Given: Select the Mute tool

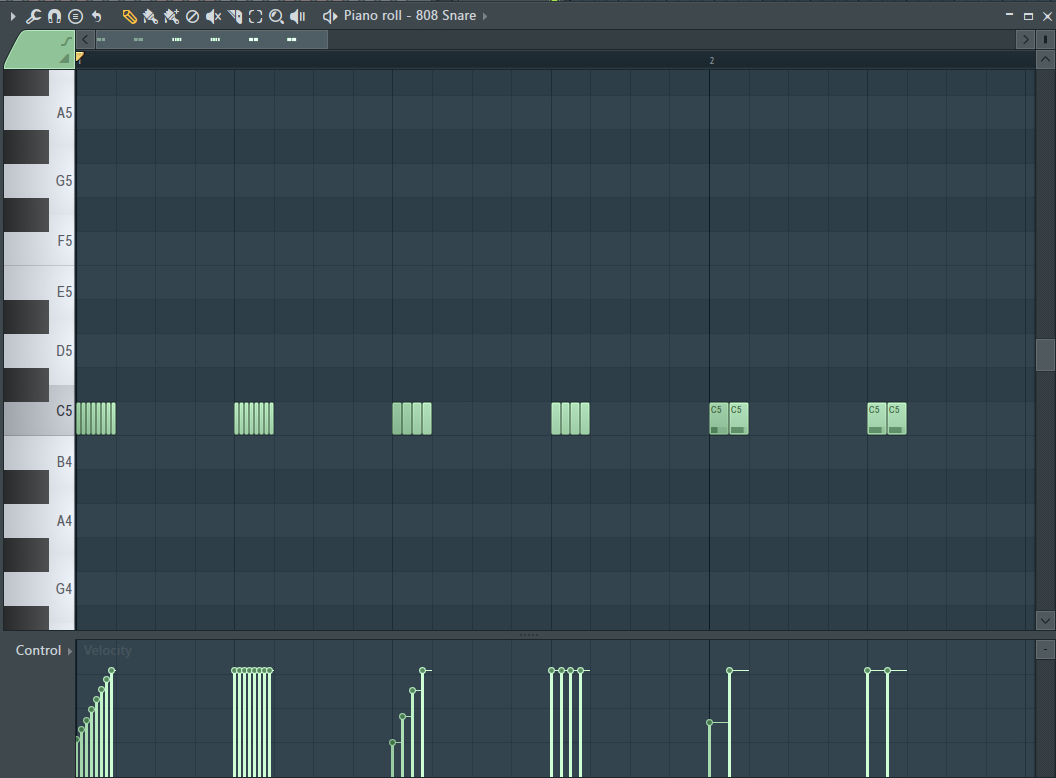Looking at the screenshot, I should coord(213,16).
